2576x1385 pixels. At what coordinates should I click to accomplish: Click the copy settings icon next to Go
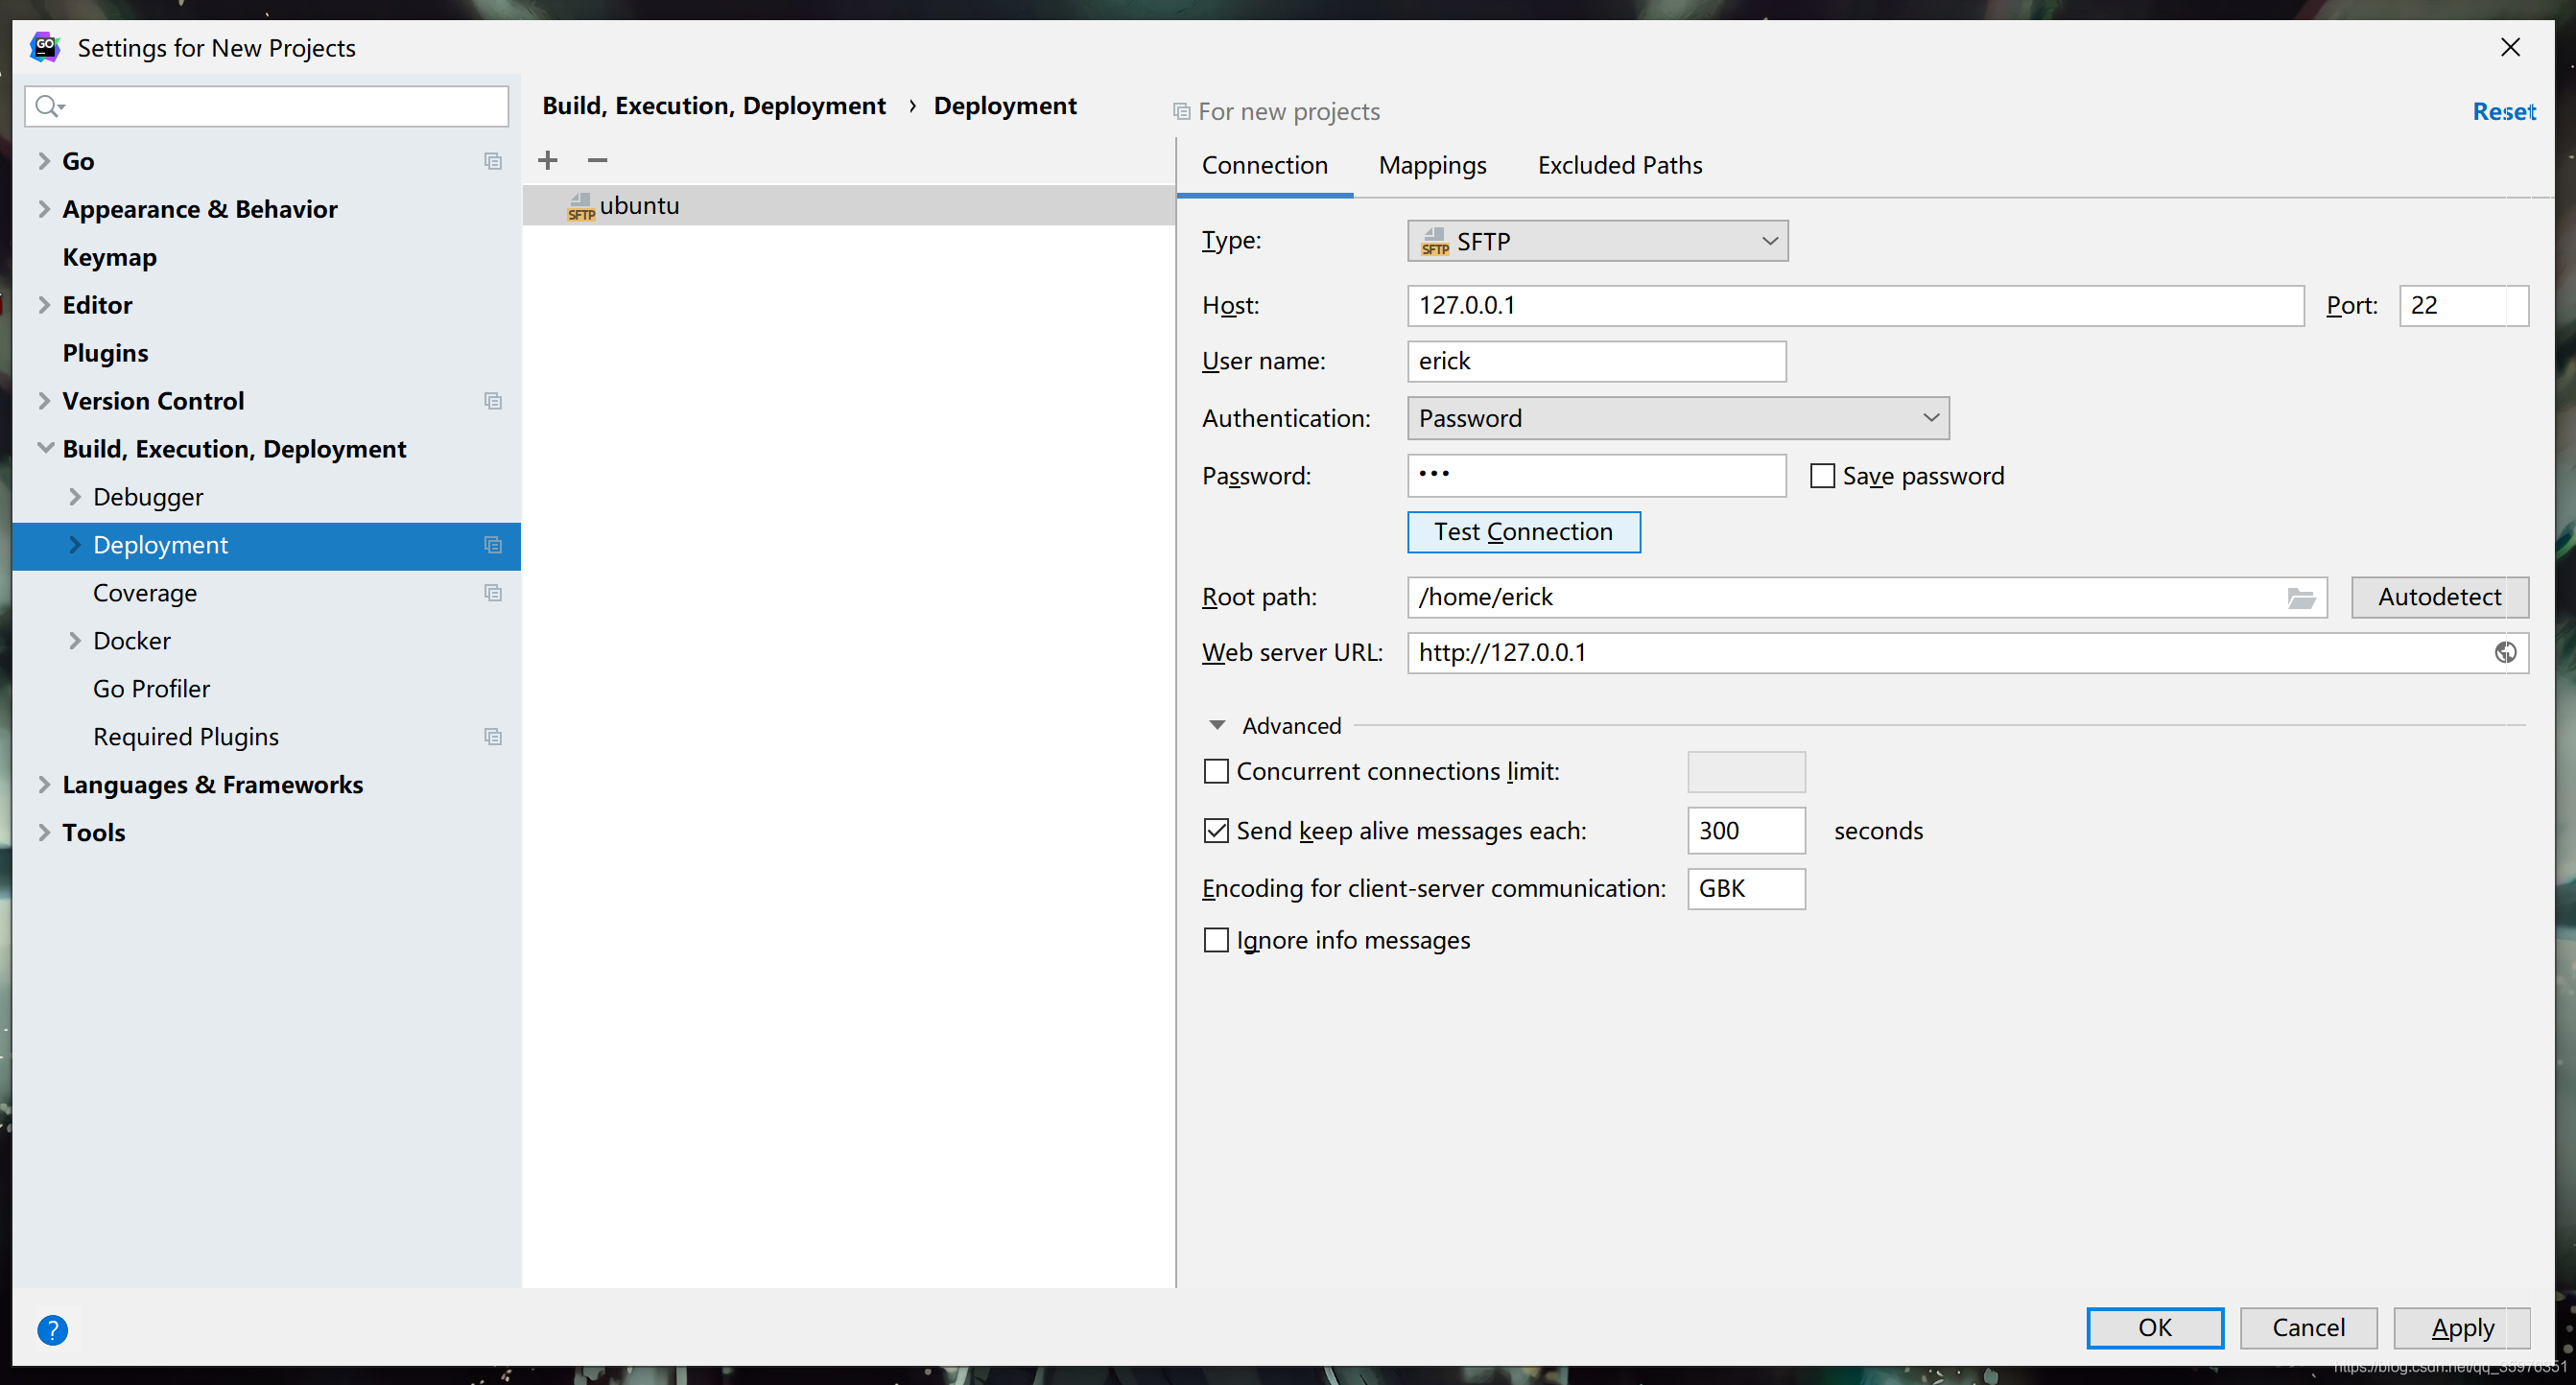493,160
